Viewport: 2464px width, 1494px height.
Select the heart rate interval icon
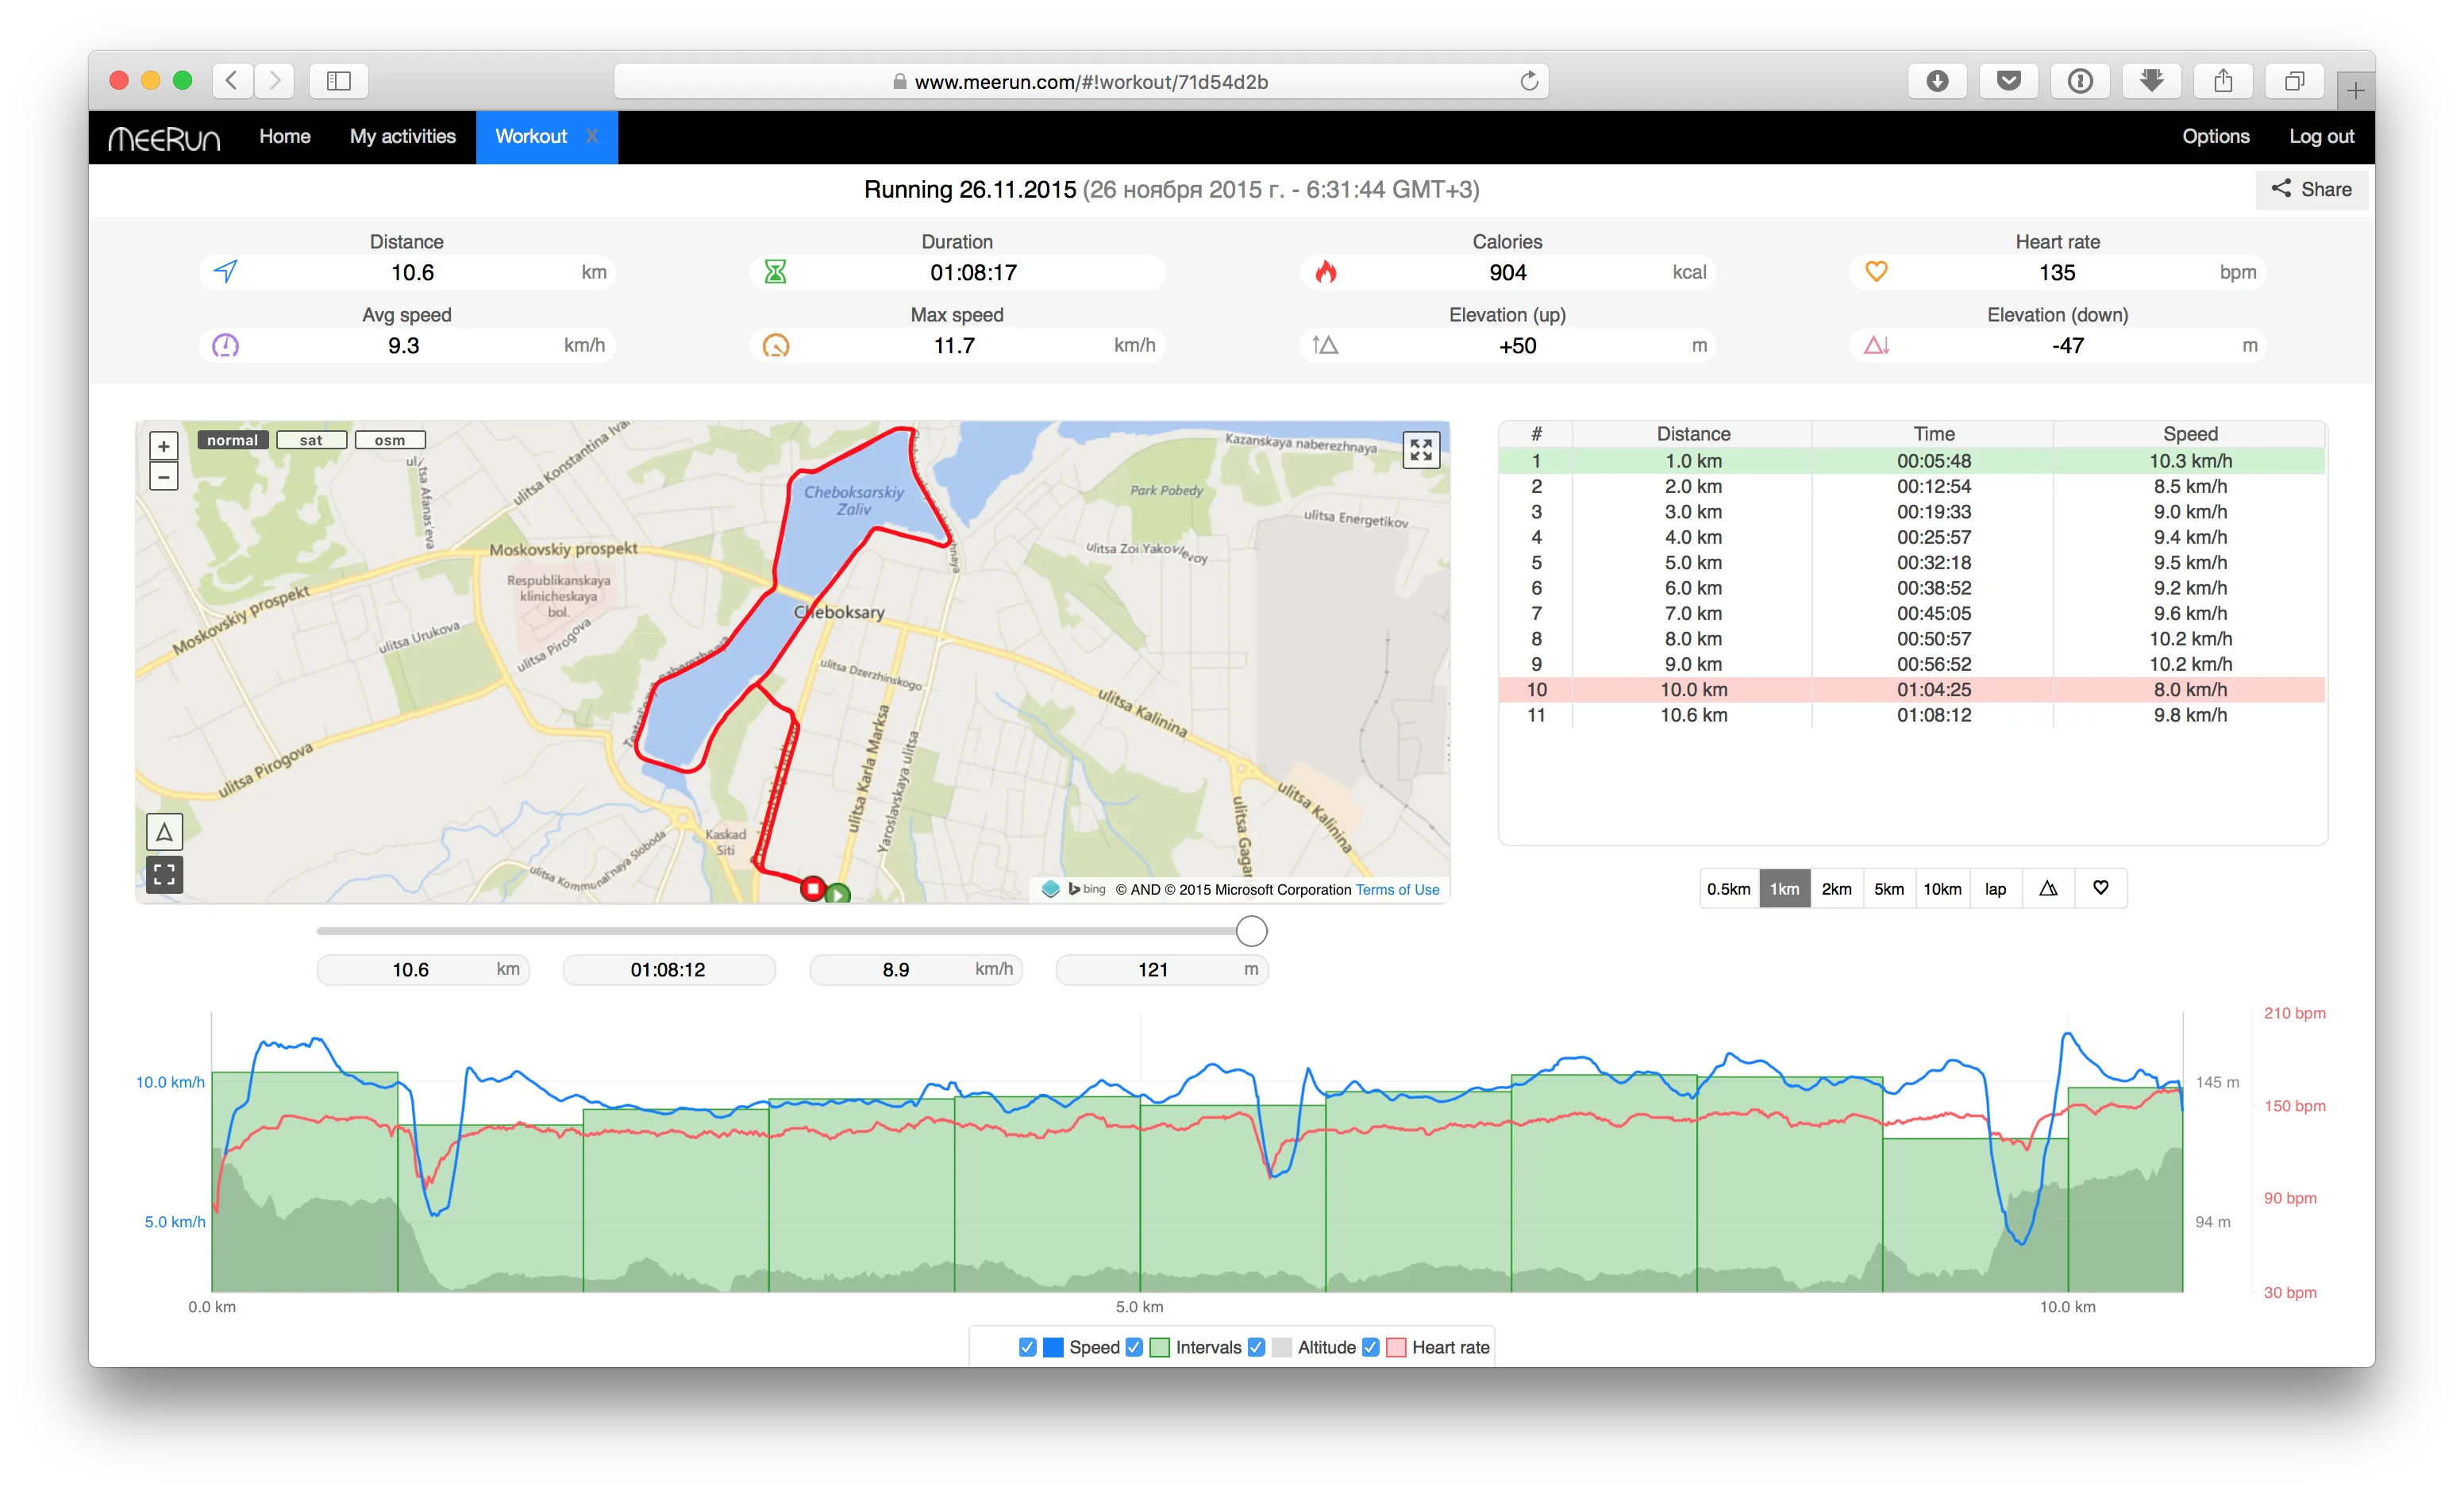(2101, 888)
